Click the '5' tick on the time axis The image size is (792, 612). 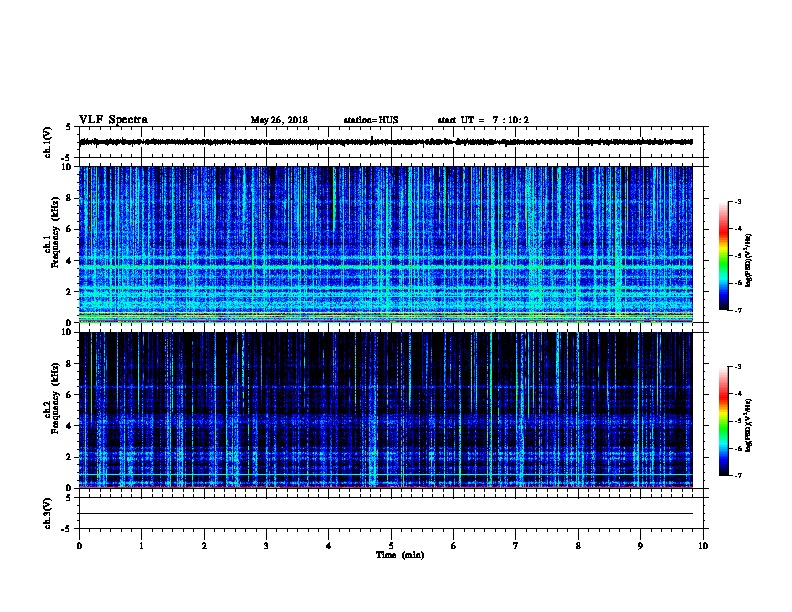coord(391,545)
